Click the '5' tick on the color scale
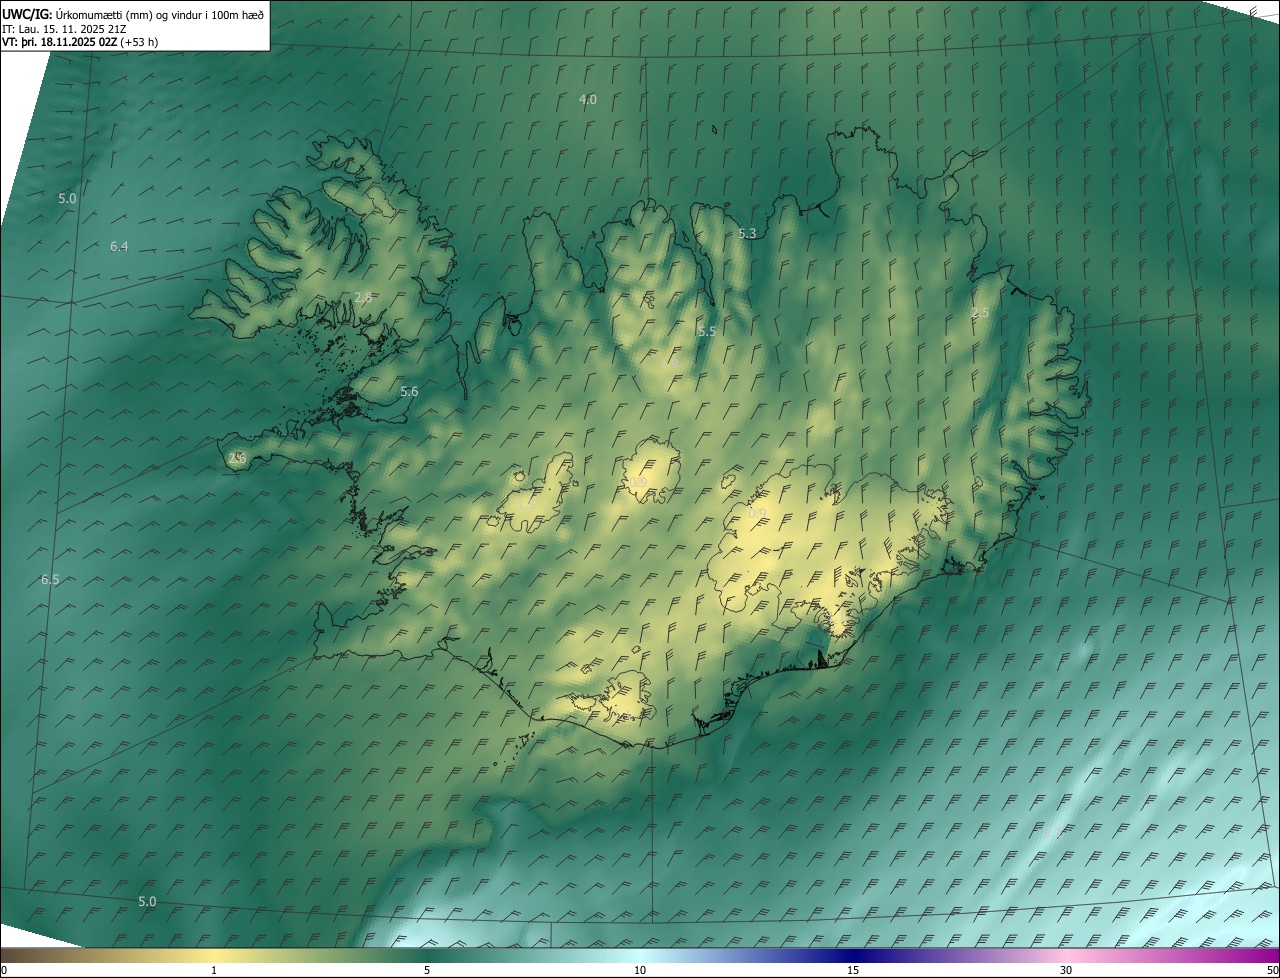1280x978 pixels. (x=427, y=970)
